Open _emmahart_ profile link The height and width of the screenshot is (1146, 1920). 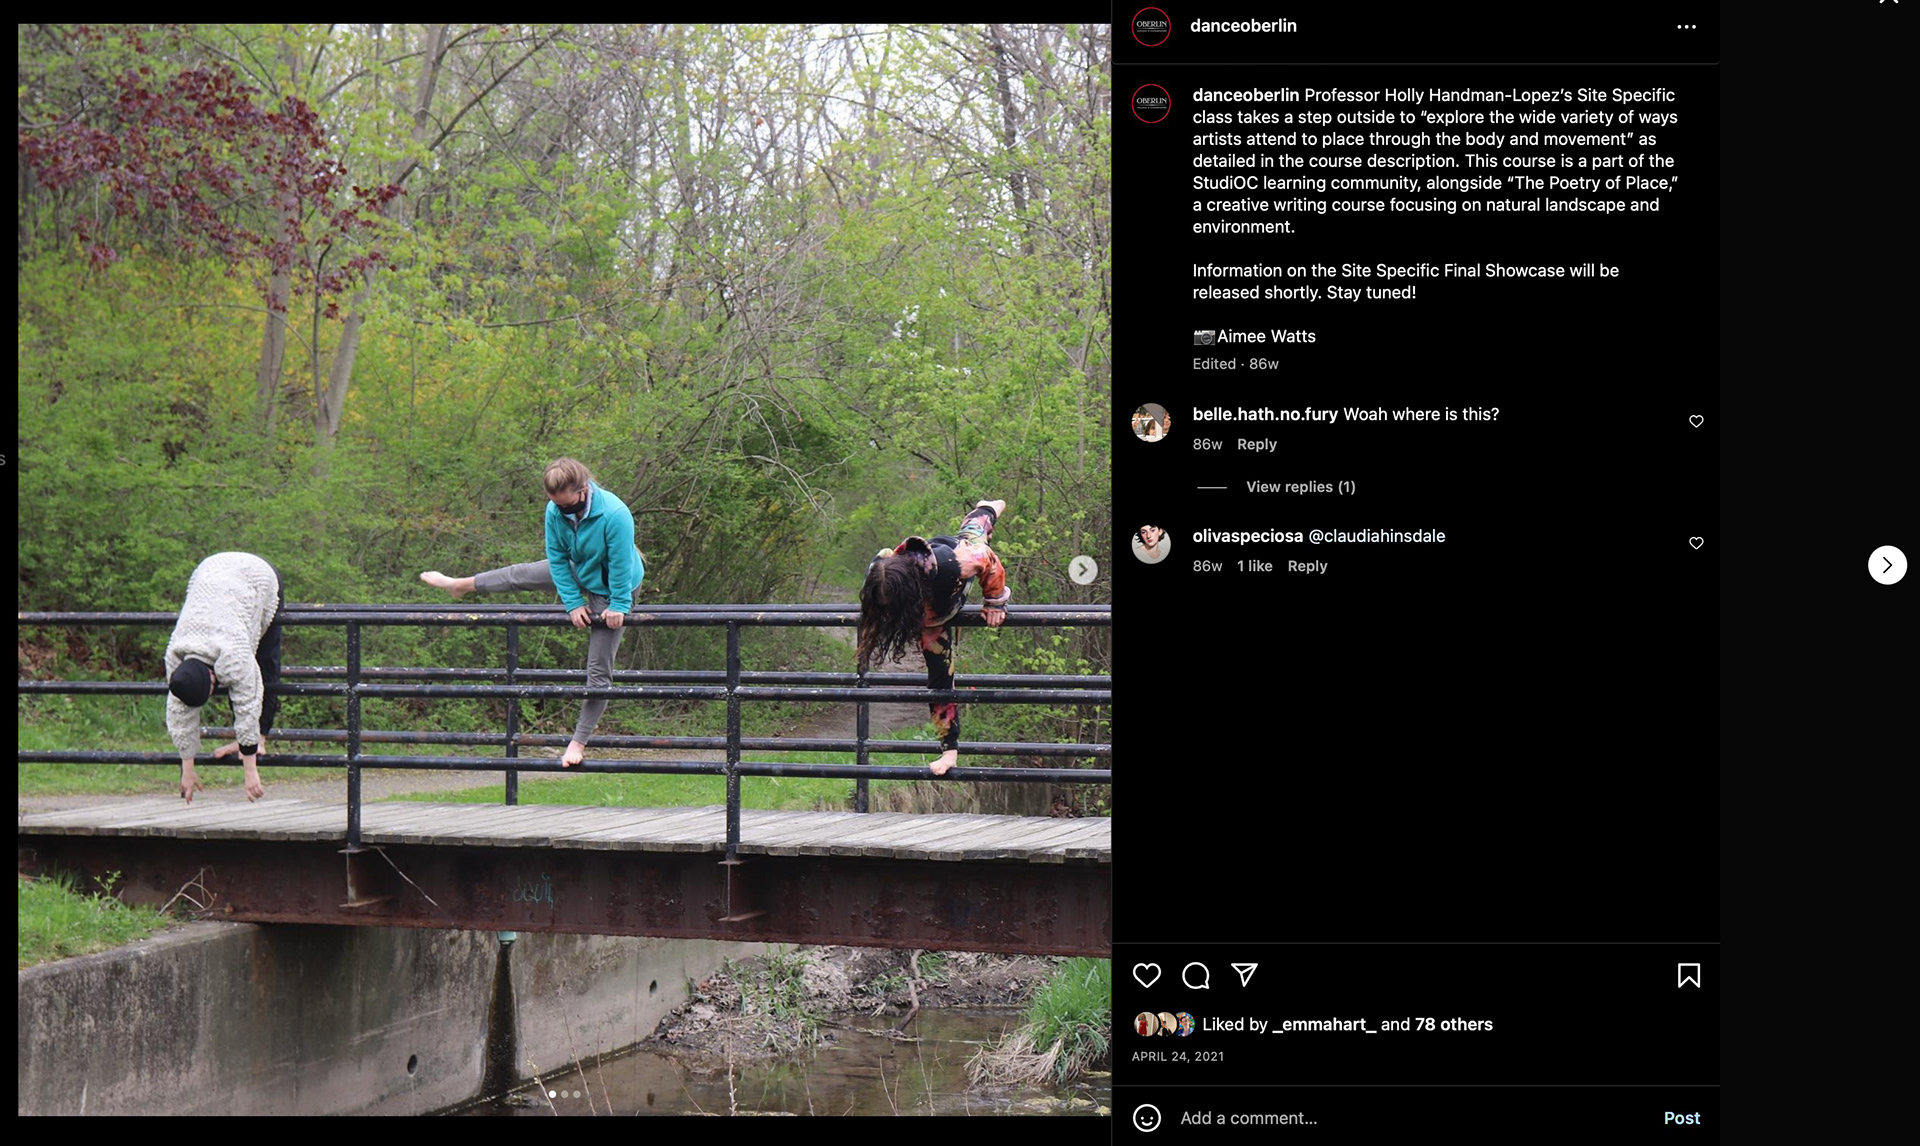(x=1324, y=1024)
